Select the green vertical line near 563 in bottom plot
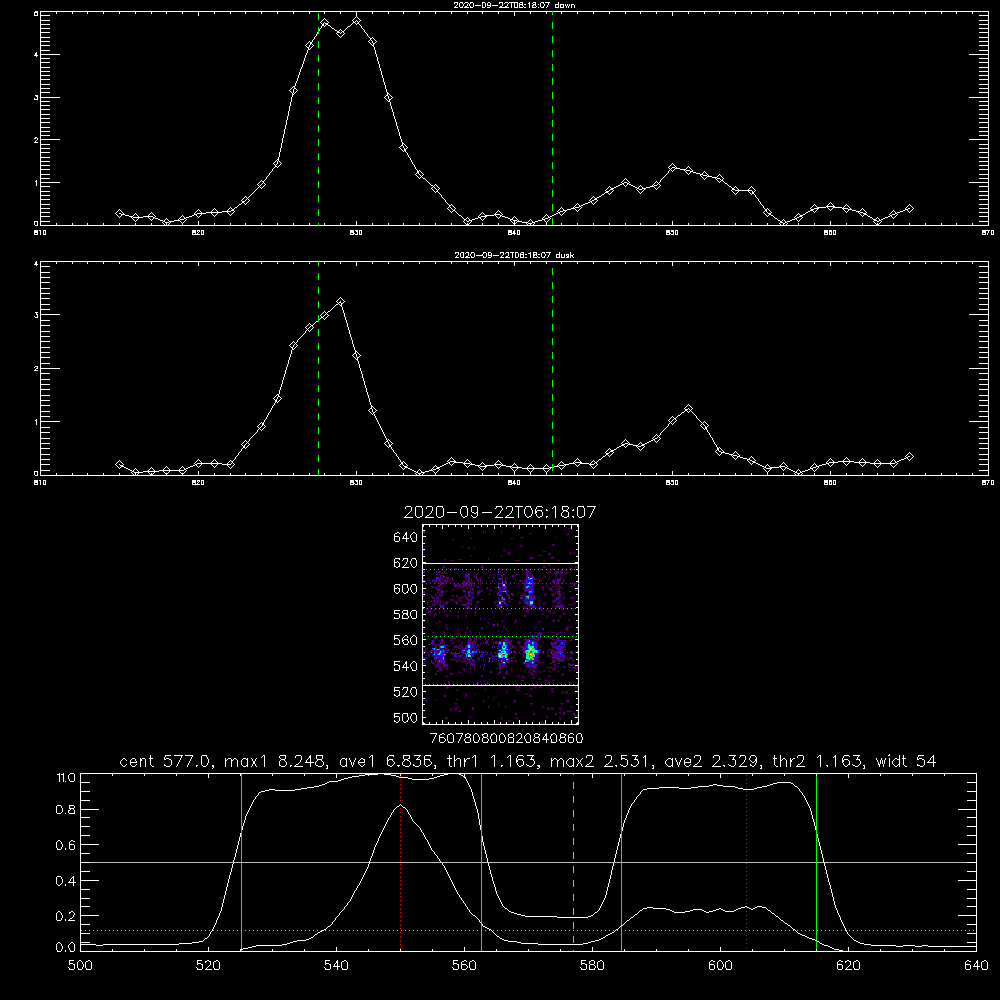This screenshot has height=1000, width=1000. 482,862
